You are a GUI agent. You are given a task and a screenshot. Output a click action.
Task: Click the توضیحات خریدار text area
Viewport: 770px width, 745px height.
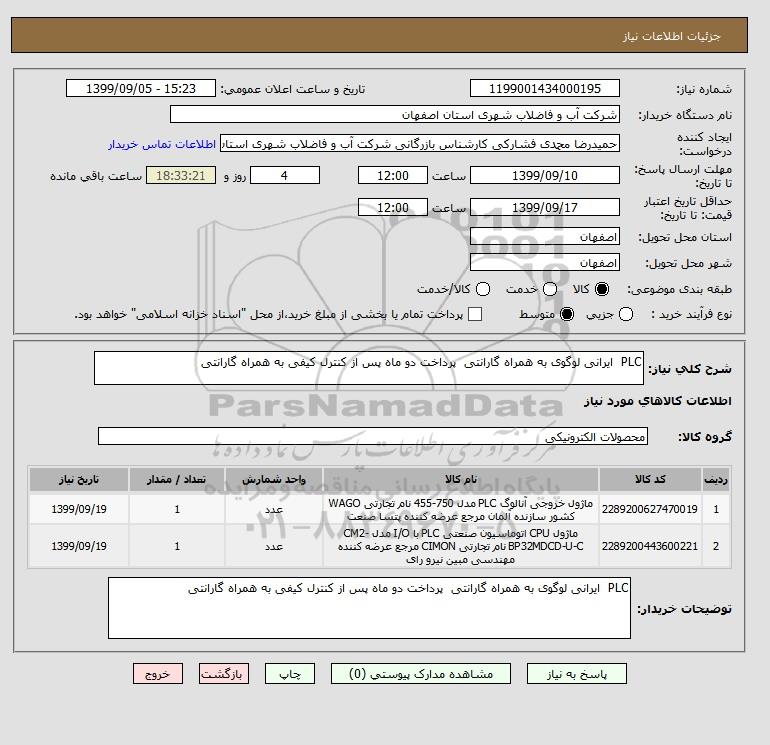(369, 608)
